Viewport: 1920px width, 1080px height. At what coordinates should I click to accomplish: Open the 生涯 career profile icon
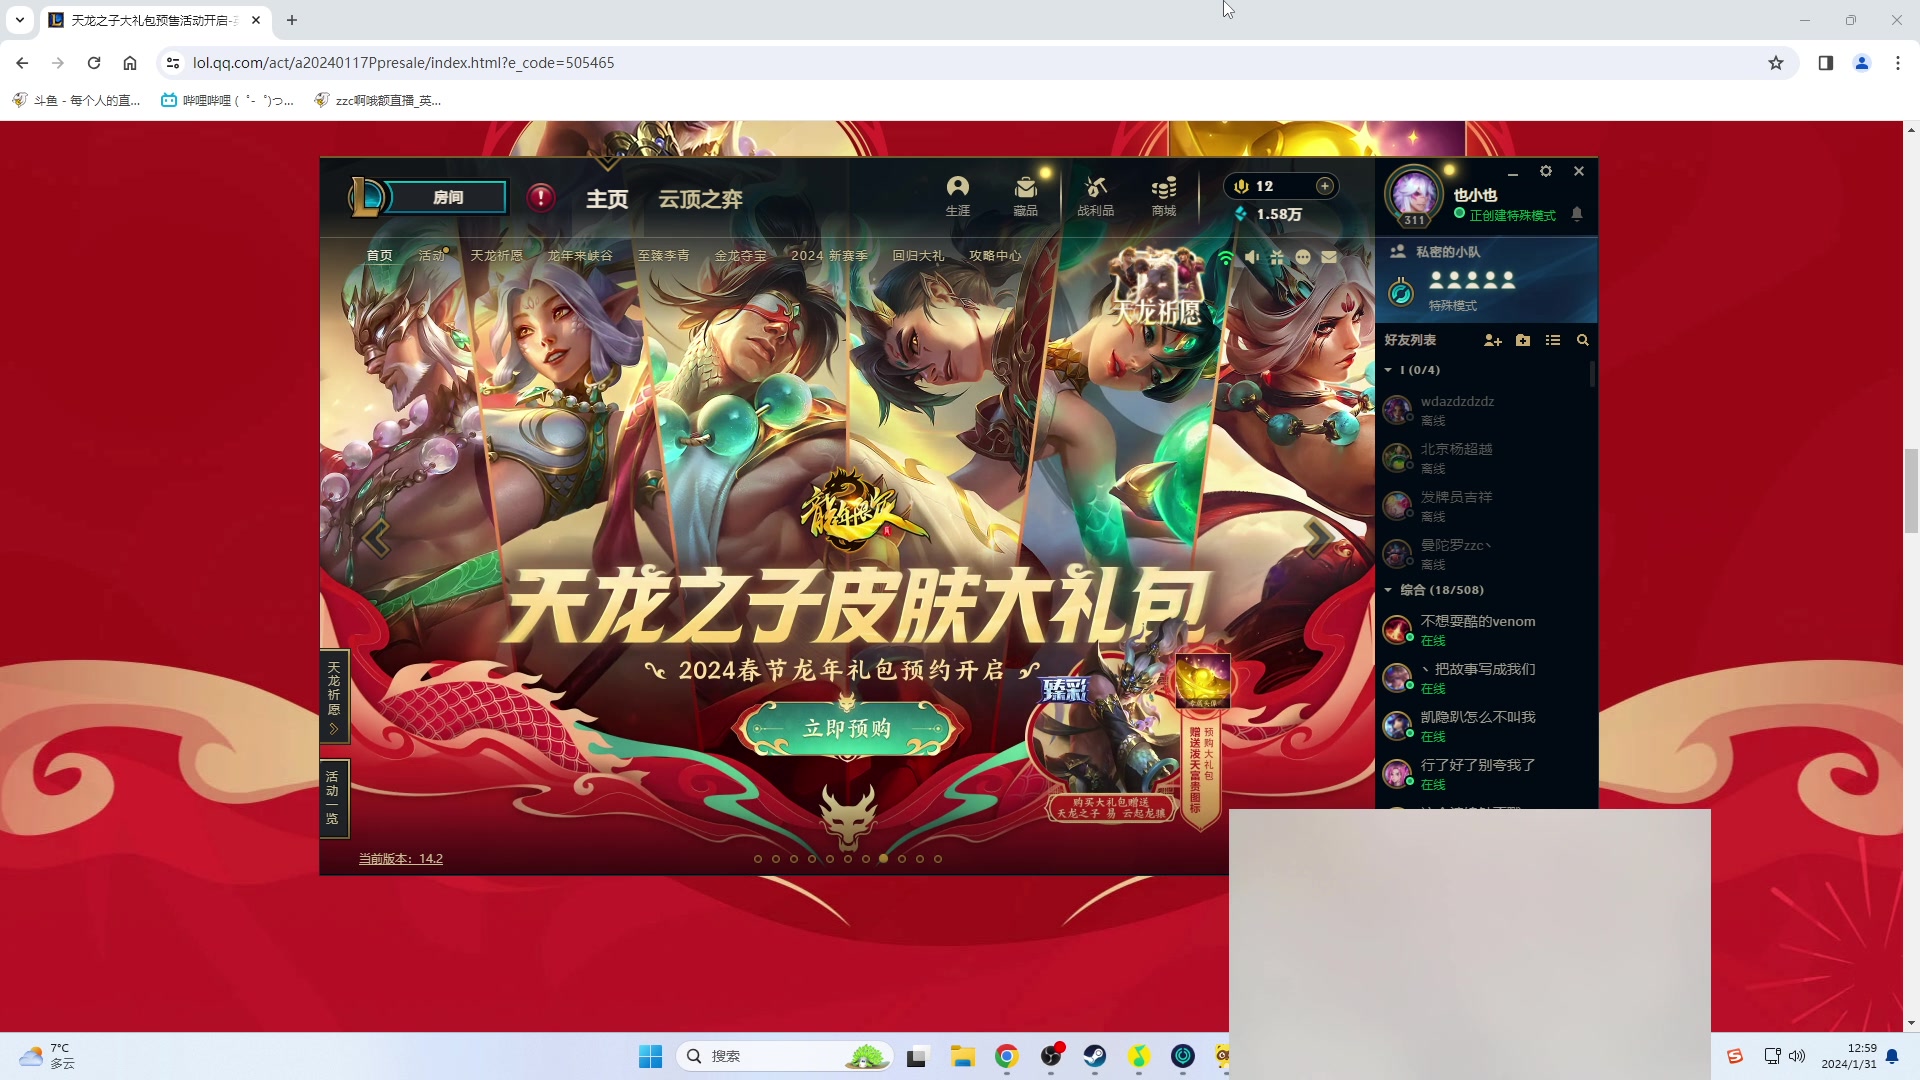[958, 195]
